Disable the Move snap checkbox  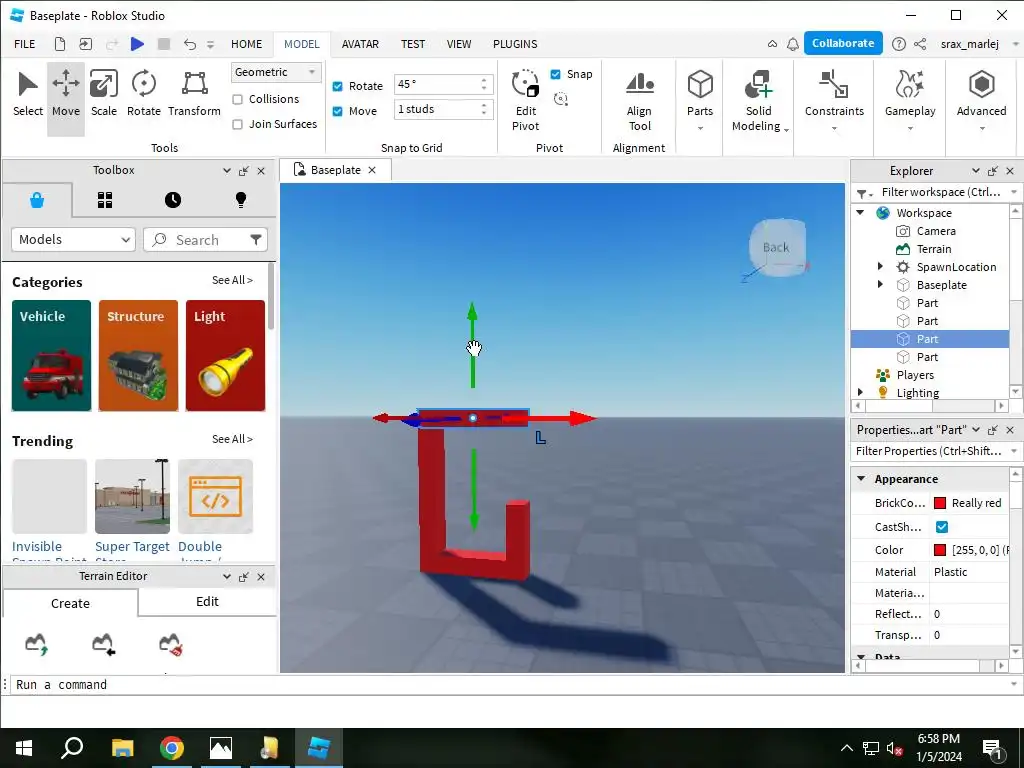[338, 111]
